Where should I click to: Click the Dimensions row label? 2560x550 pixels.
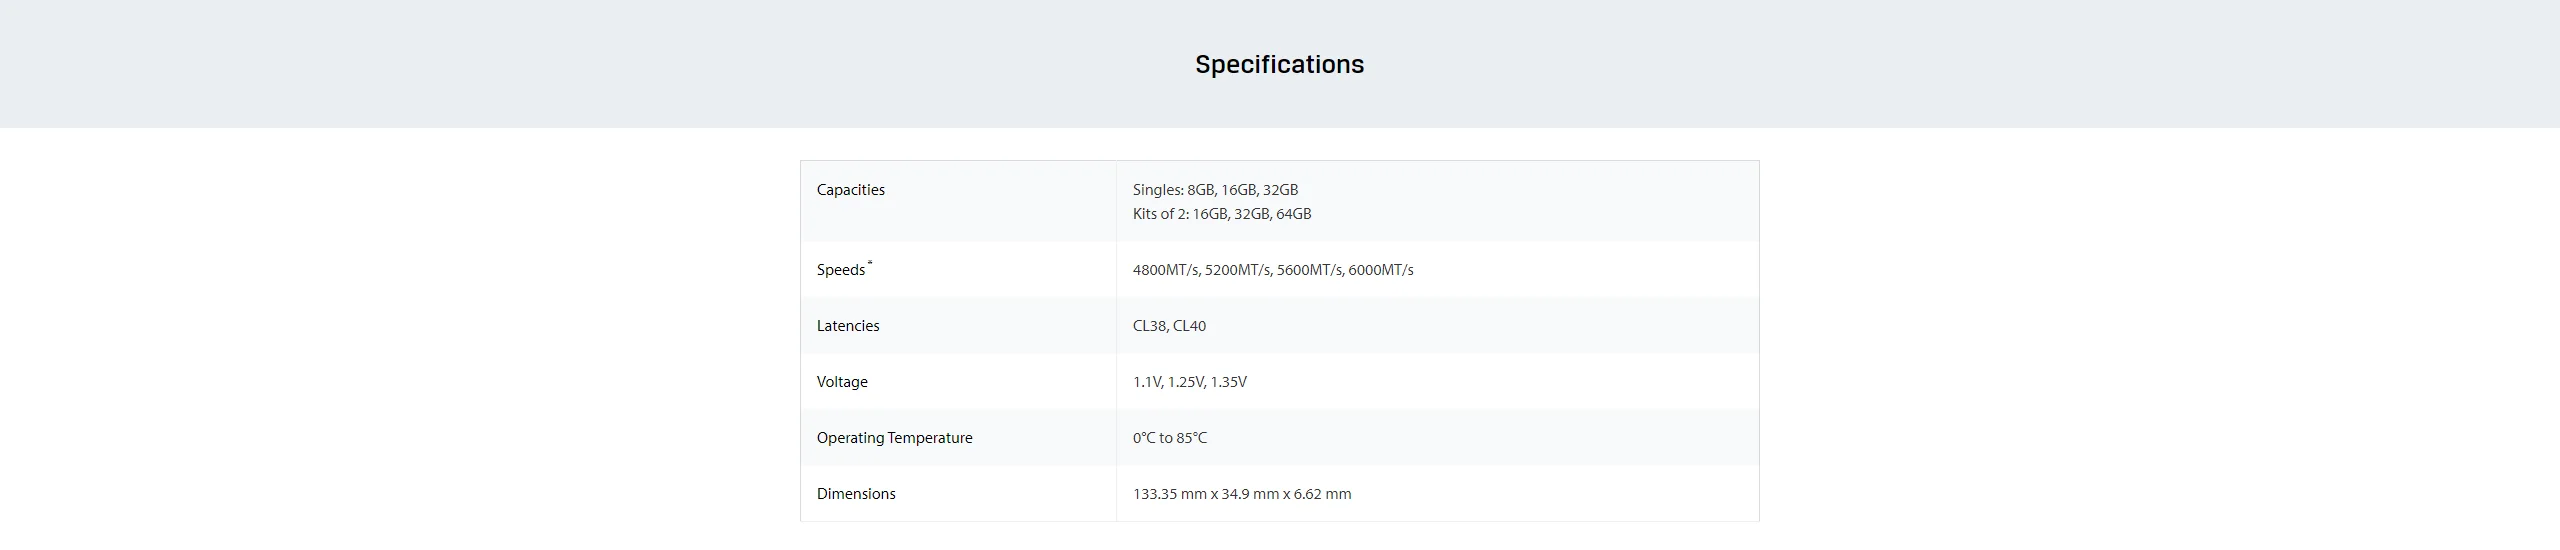856,494
